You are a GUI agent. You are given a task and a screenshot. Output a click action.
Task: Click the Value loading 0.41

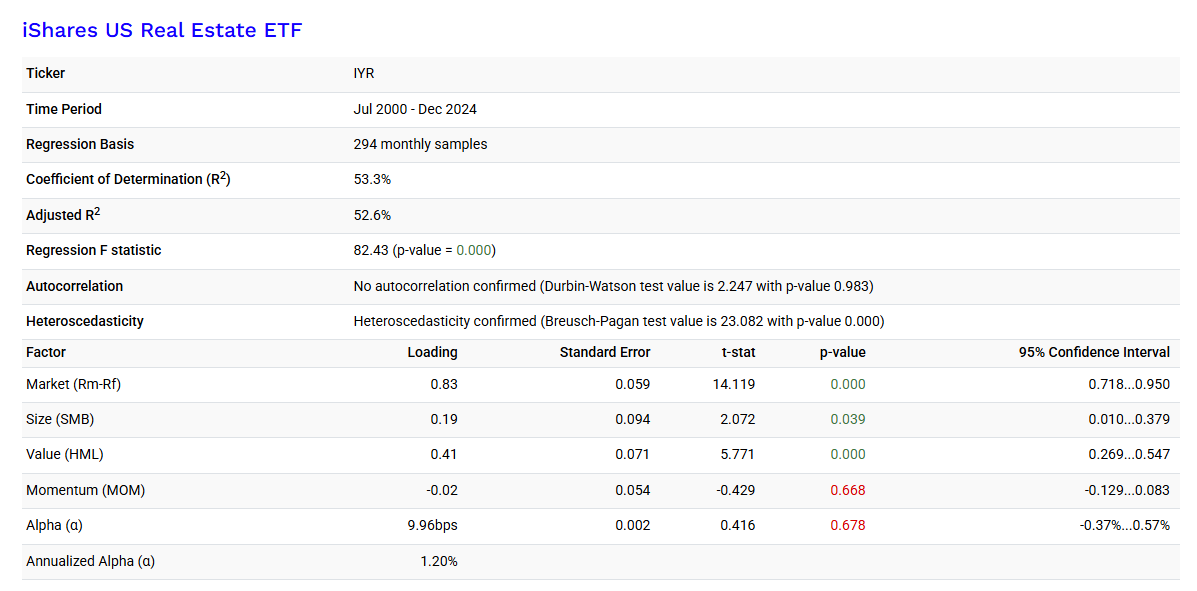pos(445,454)
